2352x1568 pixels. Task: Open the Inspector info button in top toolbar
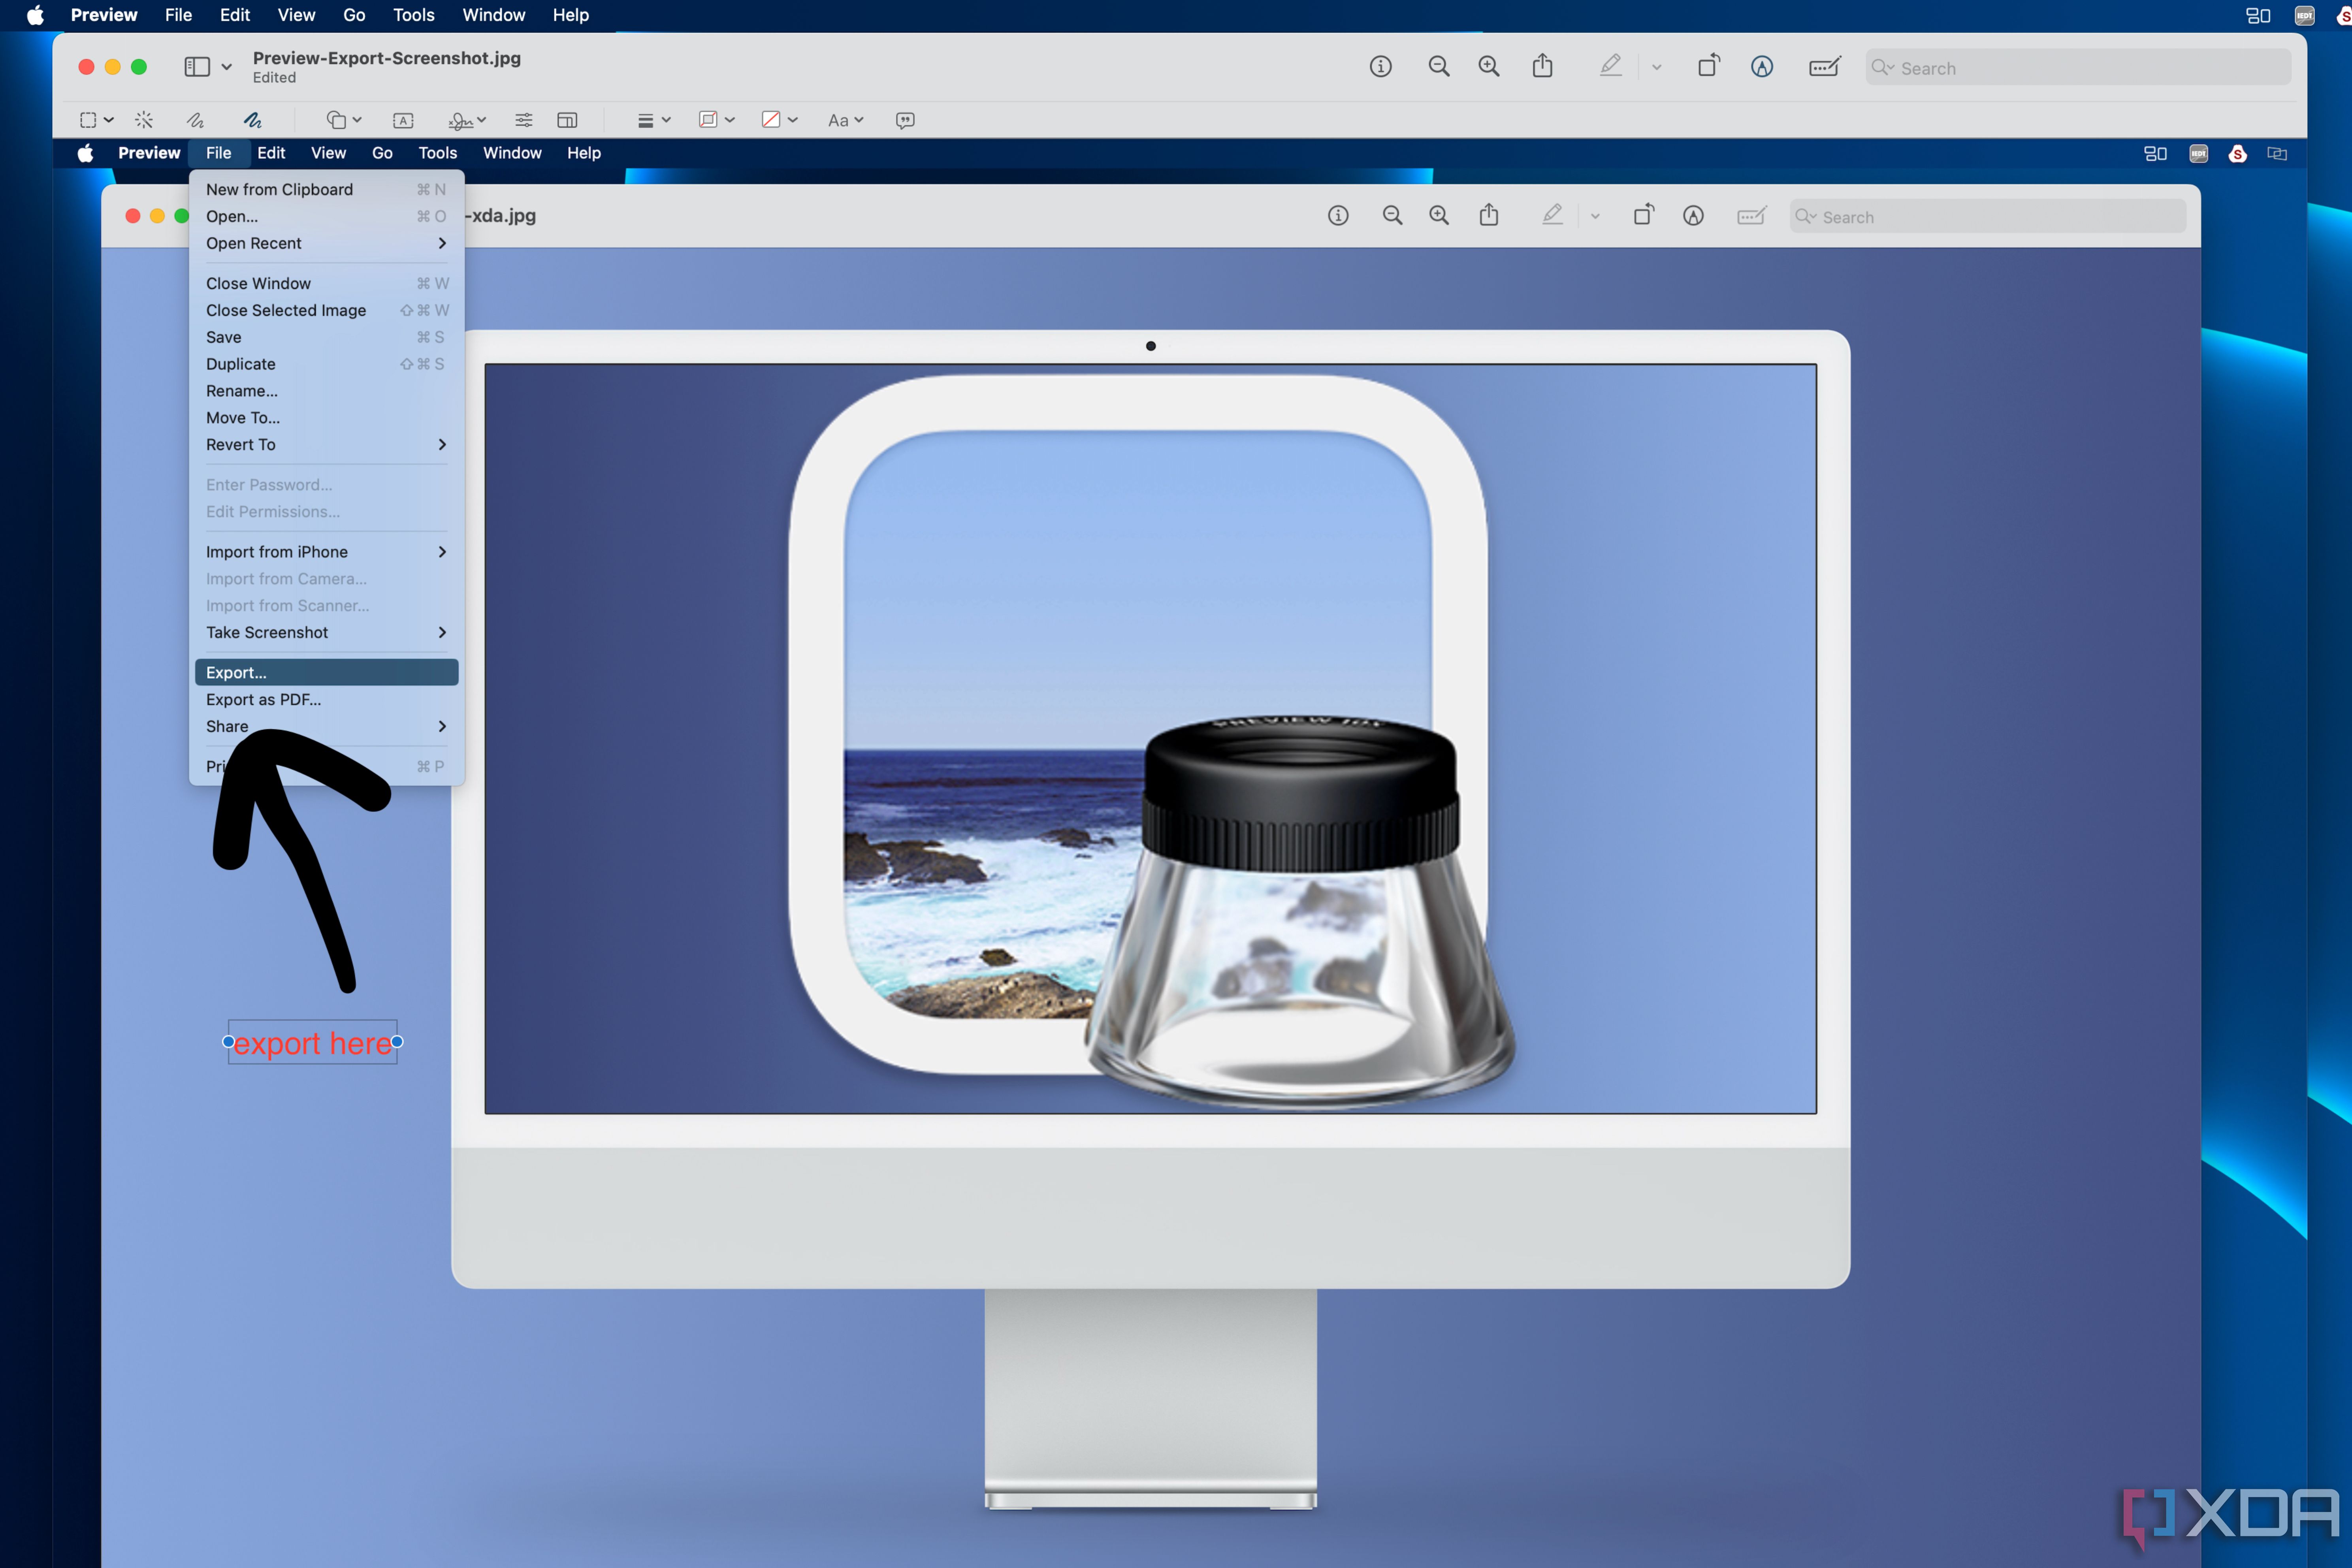pos(1380,67)
